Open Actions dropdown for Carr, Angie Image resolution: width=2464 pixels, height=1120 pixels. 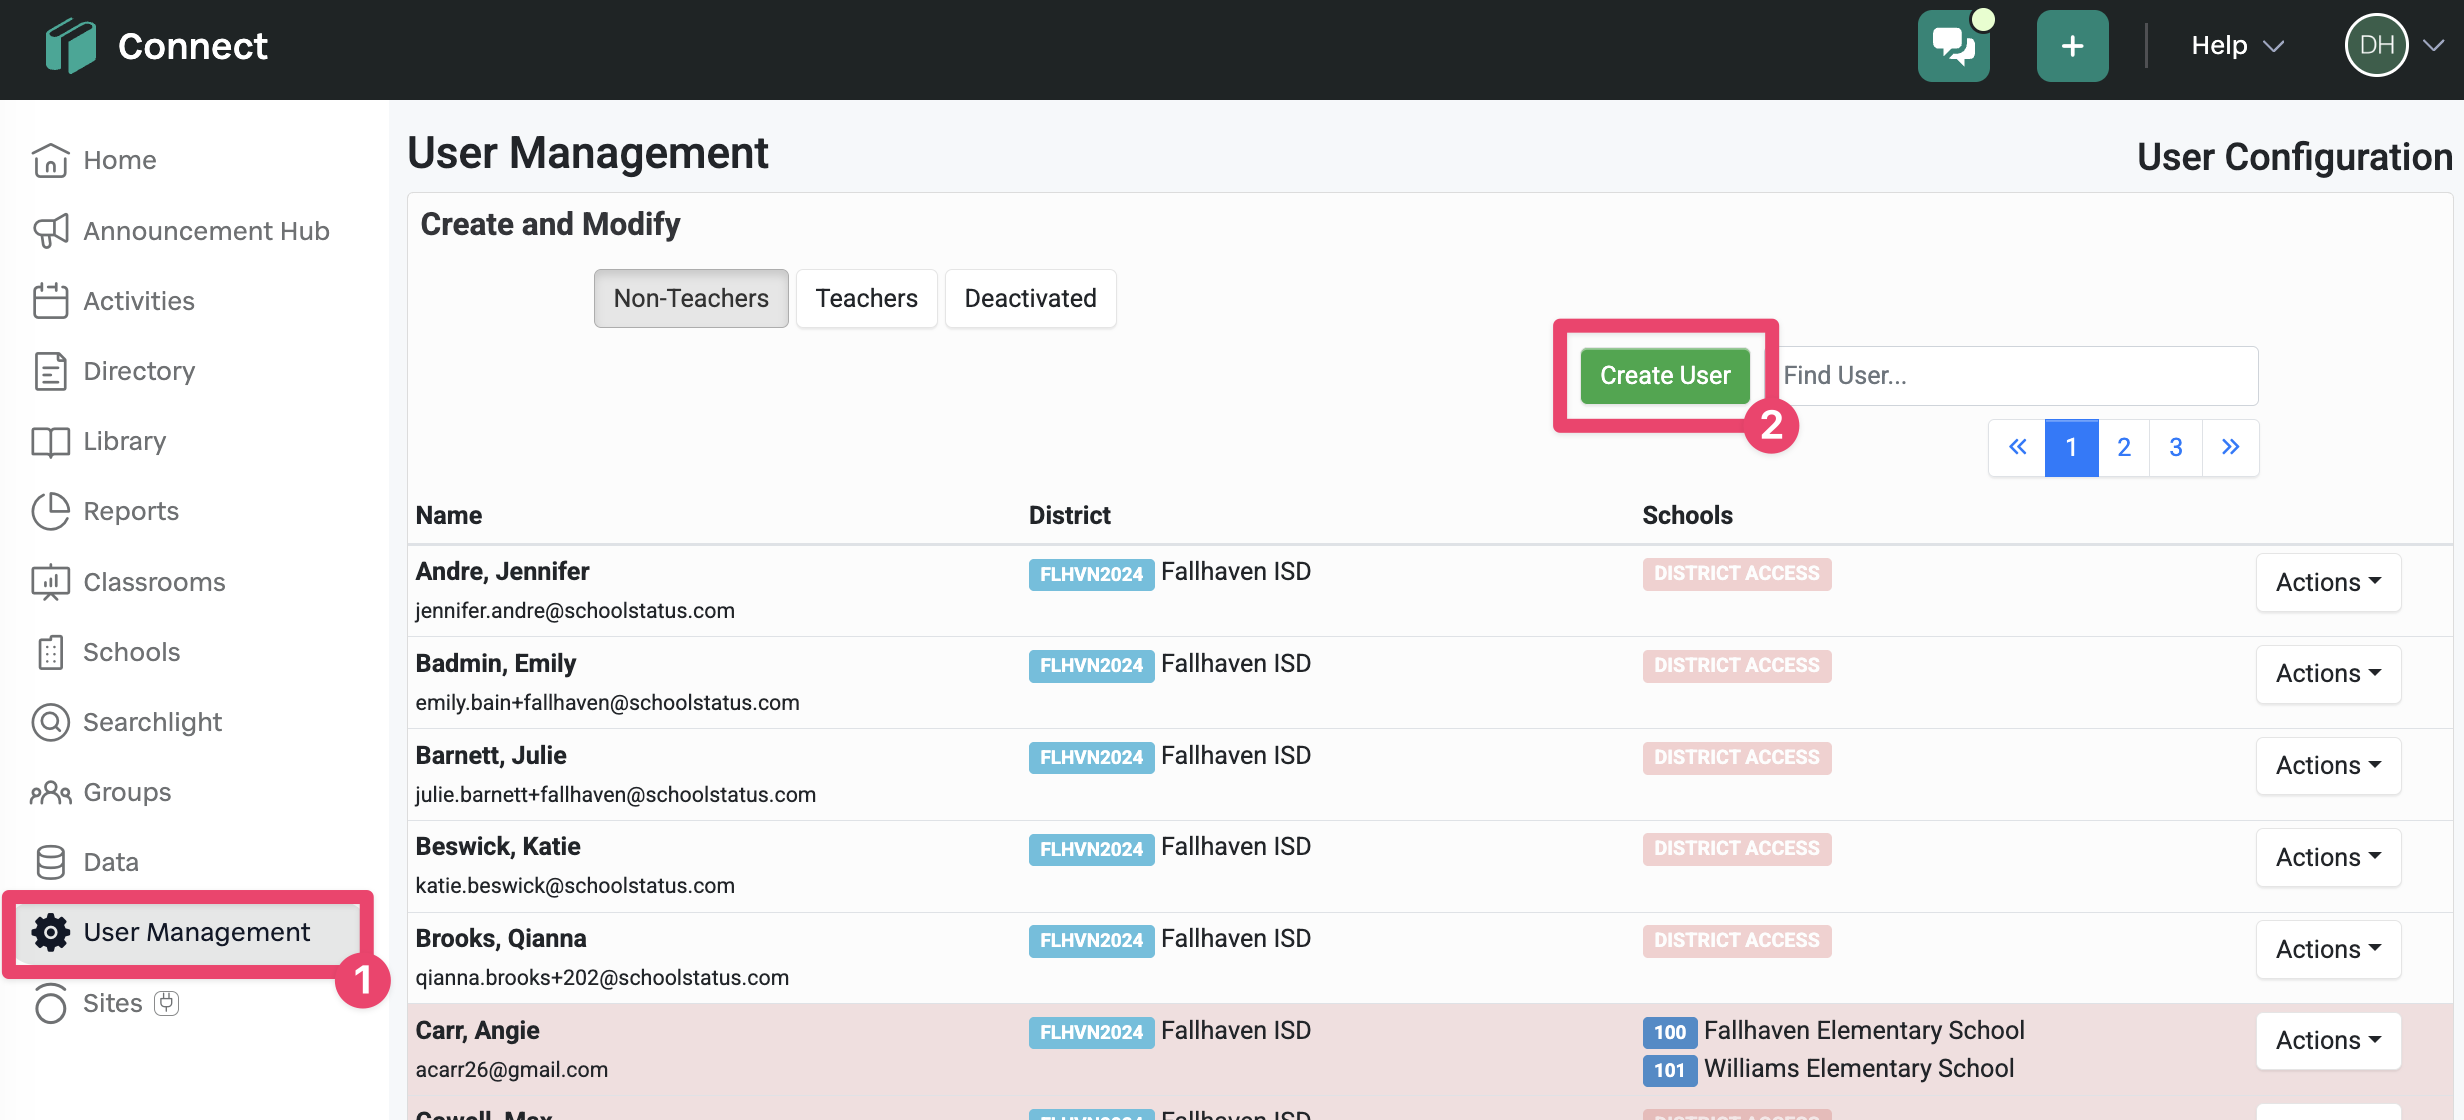coord(2328,1041)
